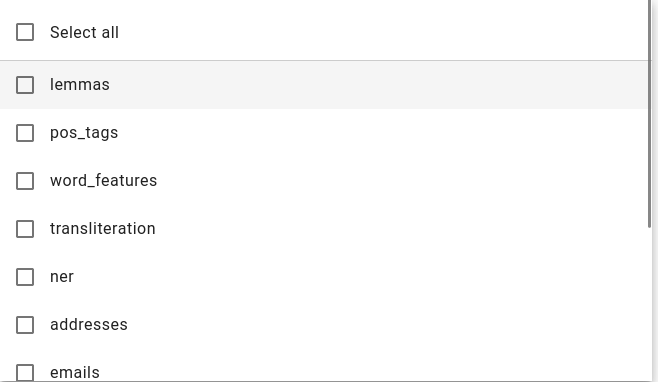The width and height of the screenshot is (658, 382).
Task: Click empty area of highlighted lemmas row
Action: coord(378,85)
